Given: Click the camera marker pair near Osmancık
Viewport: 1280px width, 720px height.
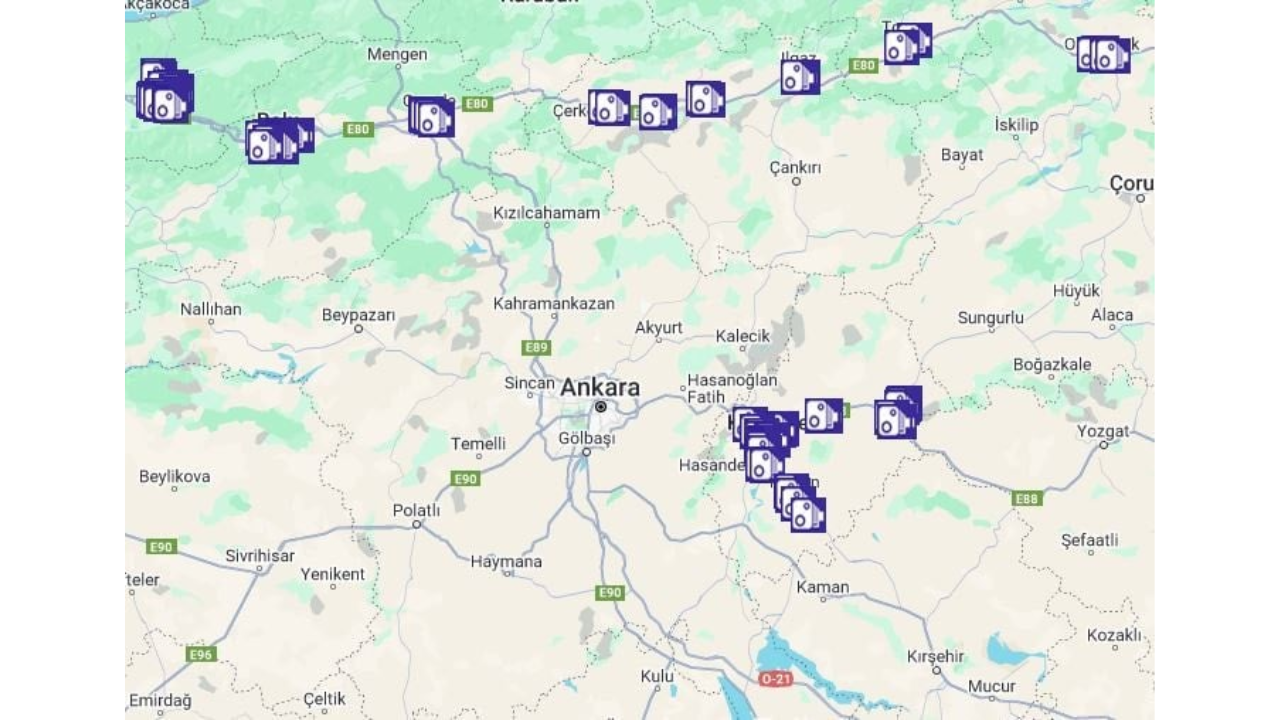Looking at the screenshot, I should coord(1104,55).
